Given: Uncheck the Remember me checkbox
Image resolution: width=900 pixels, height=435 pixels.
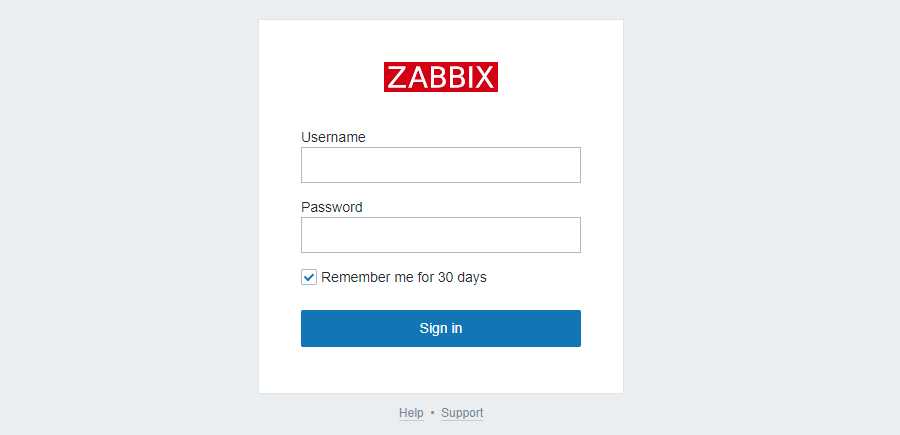Looking at the screenshot, I should pos(309,278).
